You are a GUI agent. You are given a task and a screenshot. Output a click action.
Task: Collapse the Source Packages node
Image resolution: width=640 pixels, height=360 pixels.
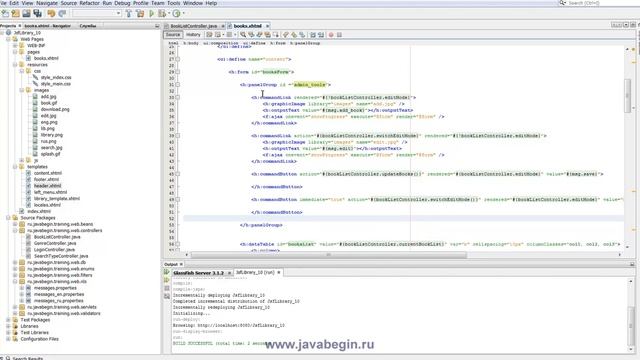(8, 218)
